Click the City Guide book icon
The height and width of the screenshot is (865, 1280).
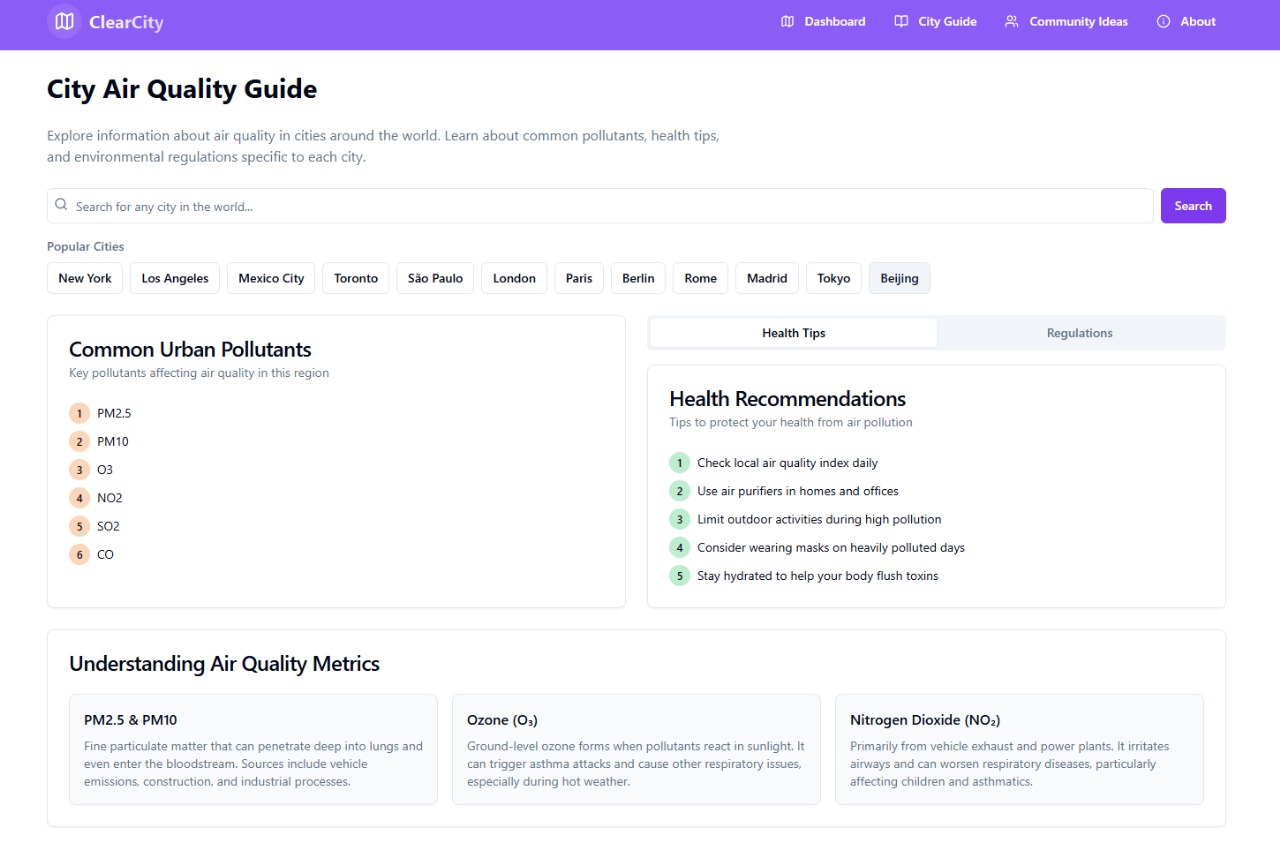click(901, 21)
